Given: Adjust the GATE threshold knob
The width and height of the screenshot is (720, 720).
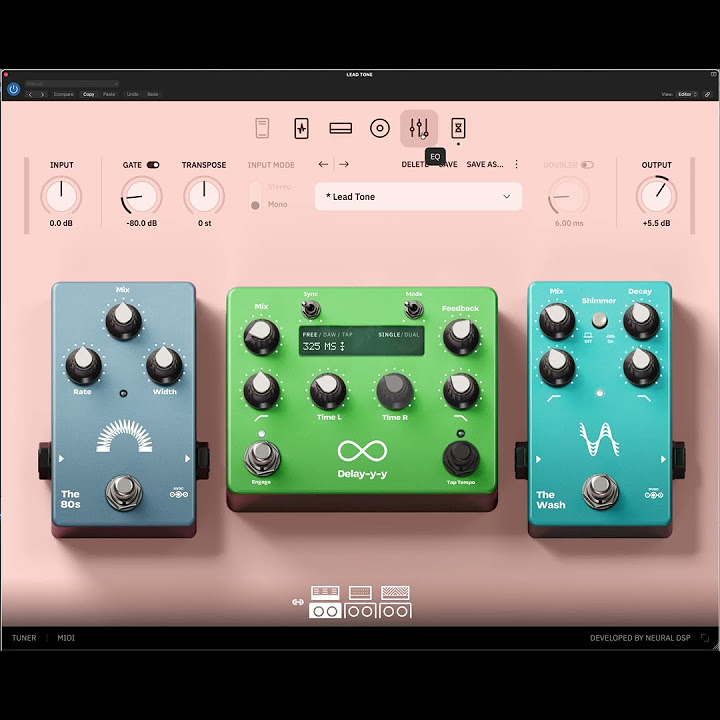Looking at the screenshot, I should pyautogui.click(x=141, y=196).
